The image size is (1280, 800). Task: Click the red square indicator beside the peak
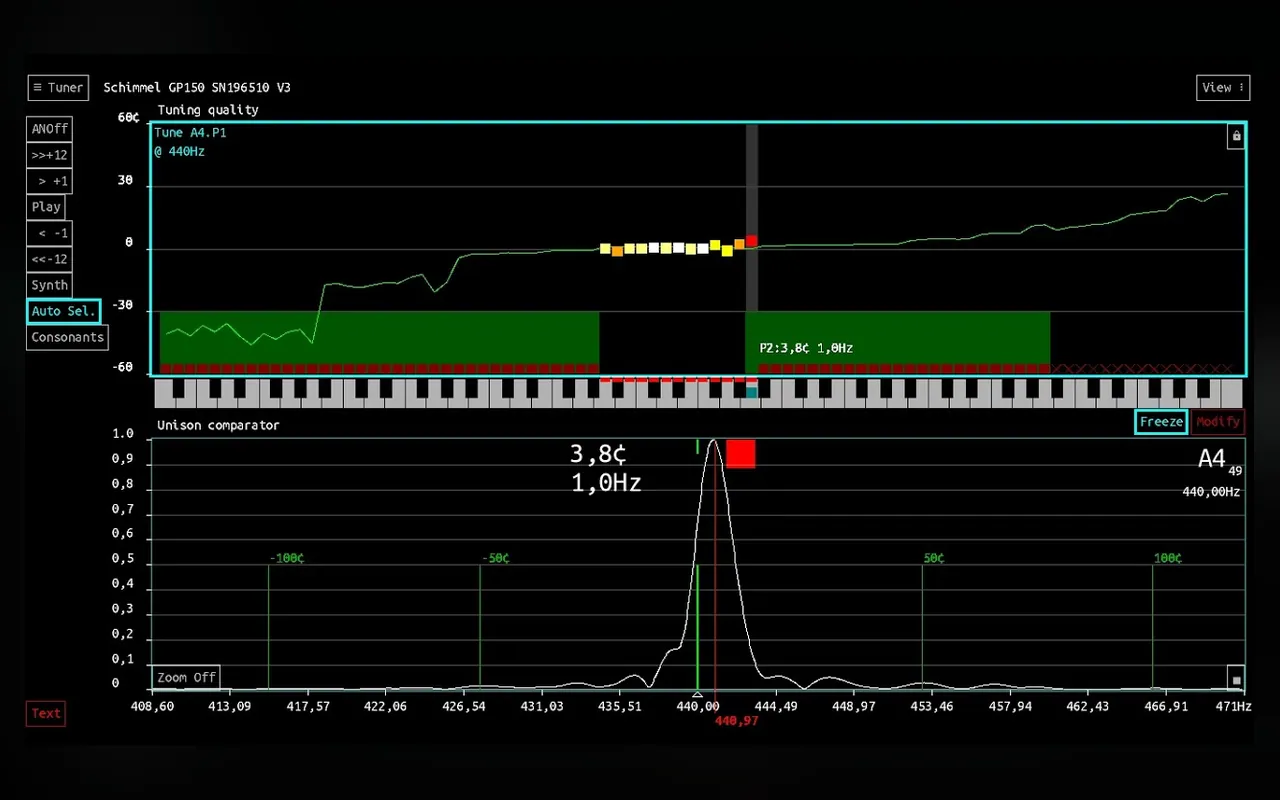[x=741, y=453]
